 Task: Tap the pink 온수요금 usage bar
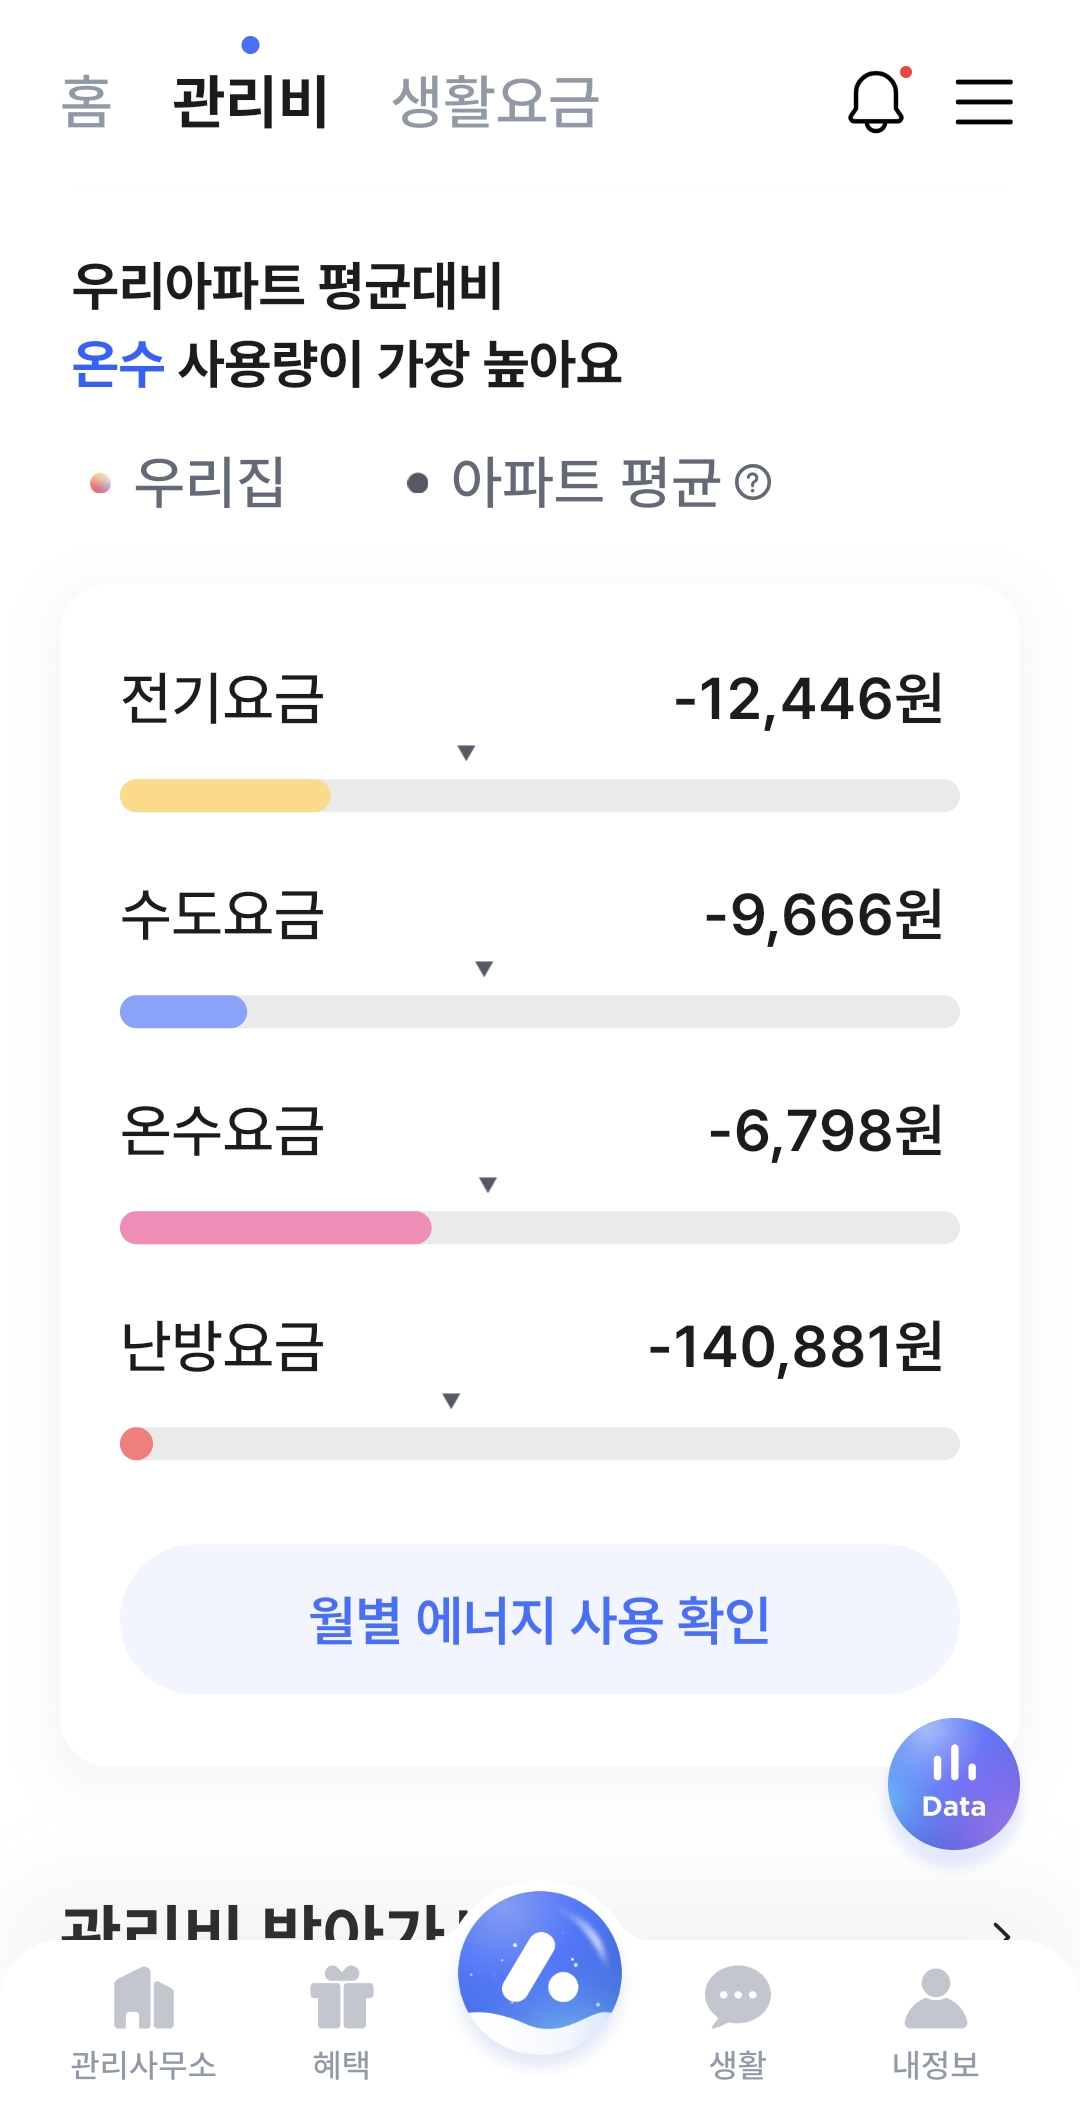(x=276, y=1228)
